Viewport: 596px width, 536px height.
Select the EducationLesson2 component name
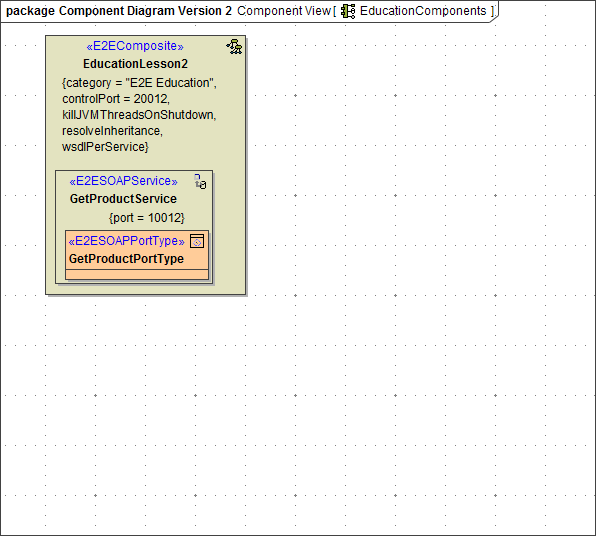tap(135, 64)
